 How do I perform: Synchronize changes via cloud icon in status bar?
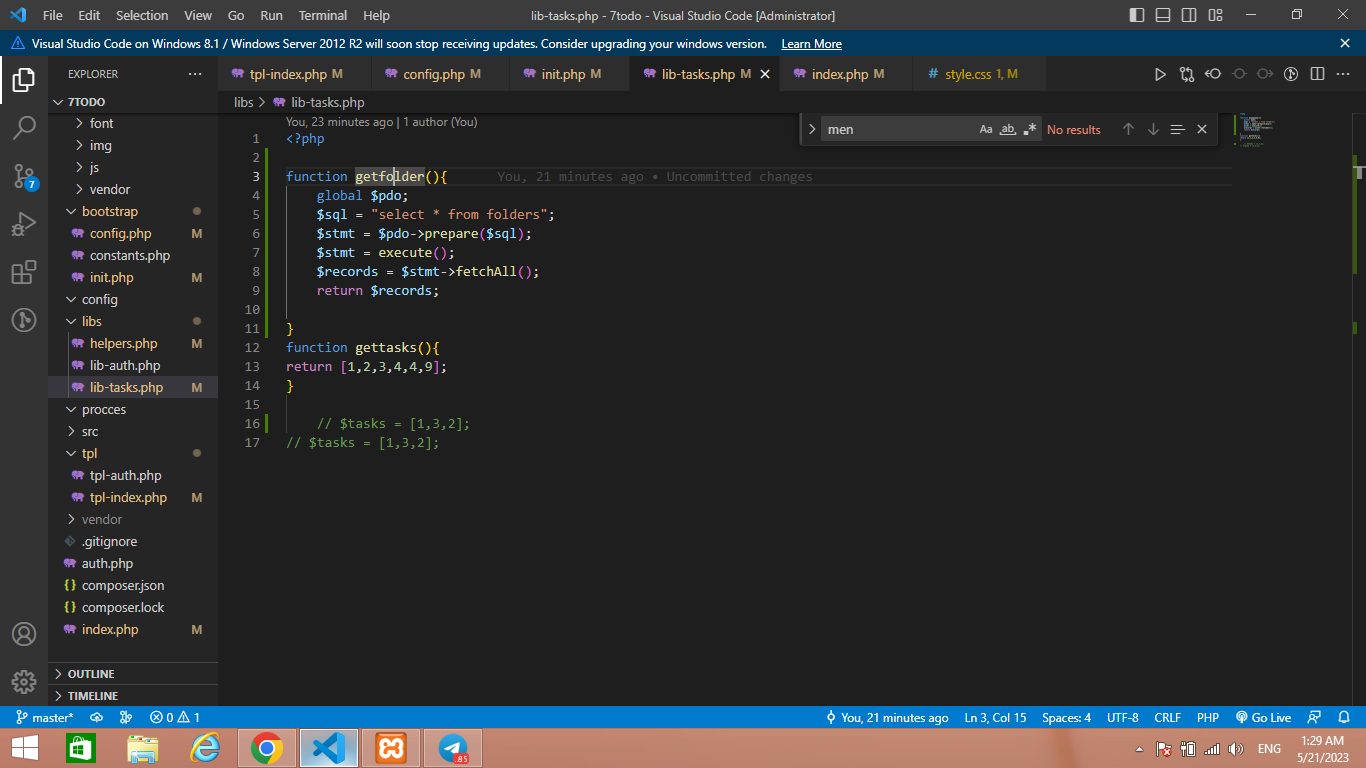pyautogui.click(x=97, y=718)
